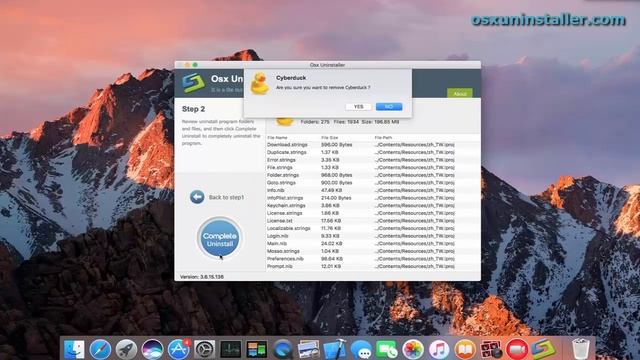640x360 pixels.
Task: Open QuickTime Player from the Dock
Action: click(283, 349)
